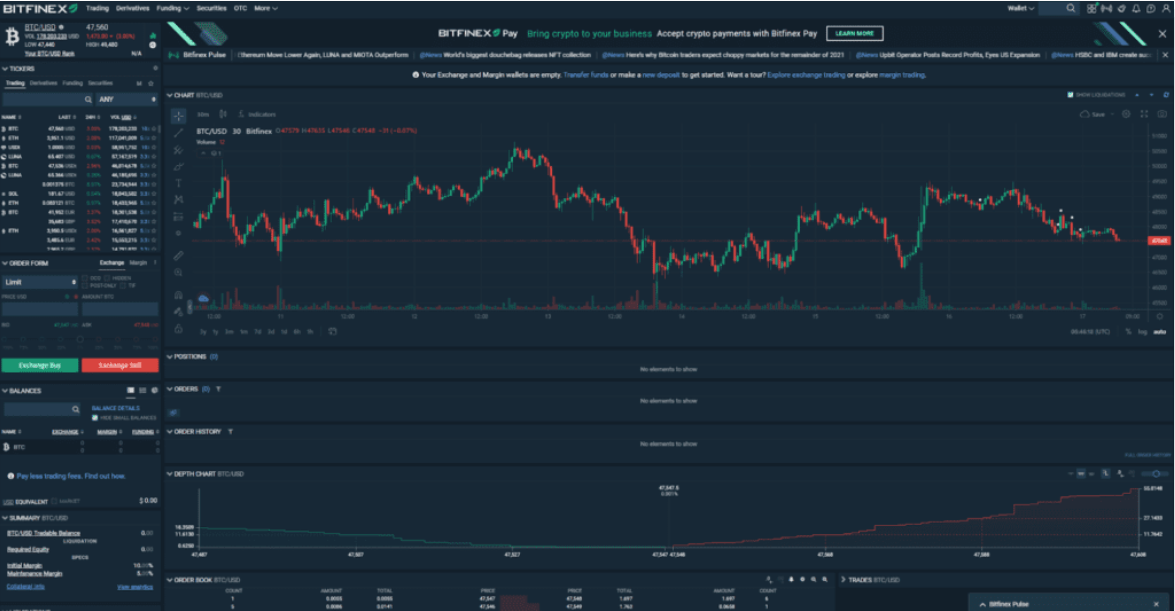Enable the OCO order checkbox

85,278
